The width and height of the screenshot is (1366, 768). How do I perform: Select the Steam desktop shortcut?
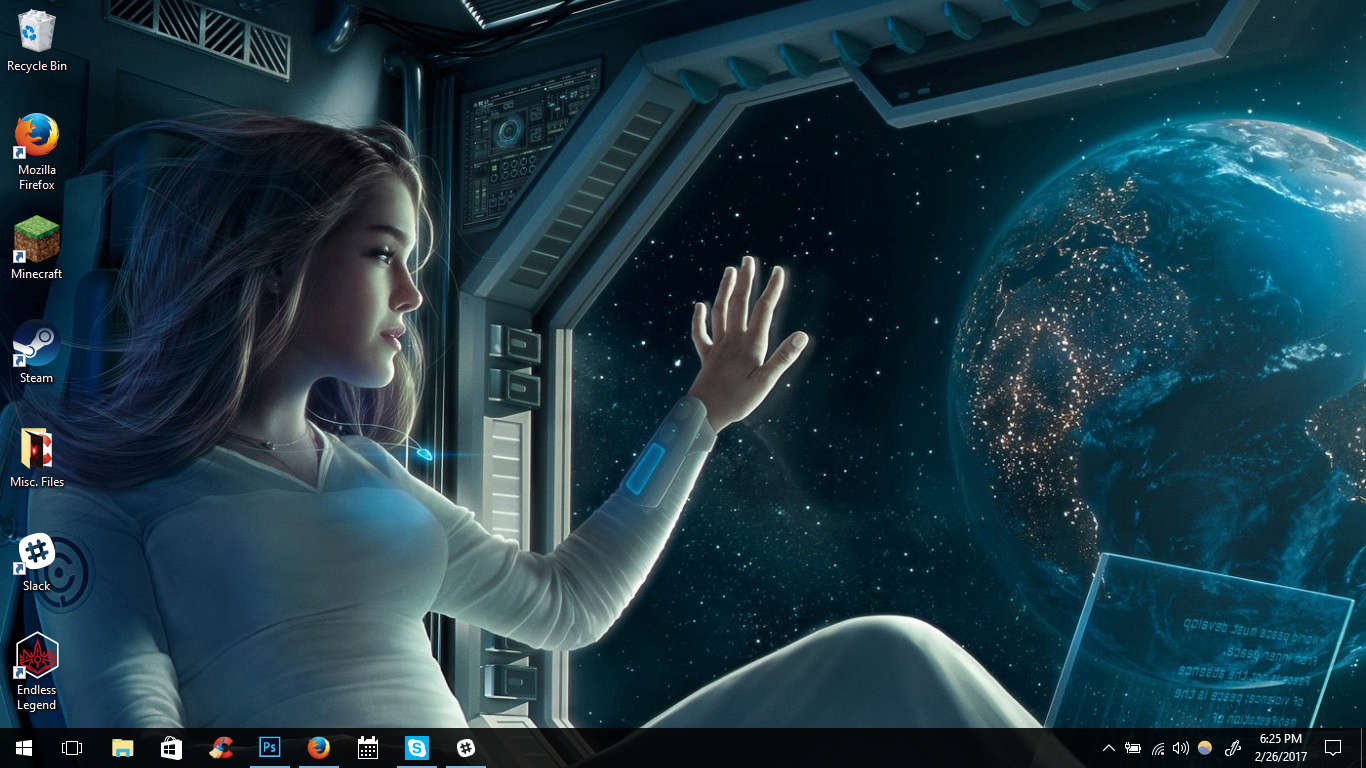tap(37, 352)
